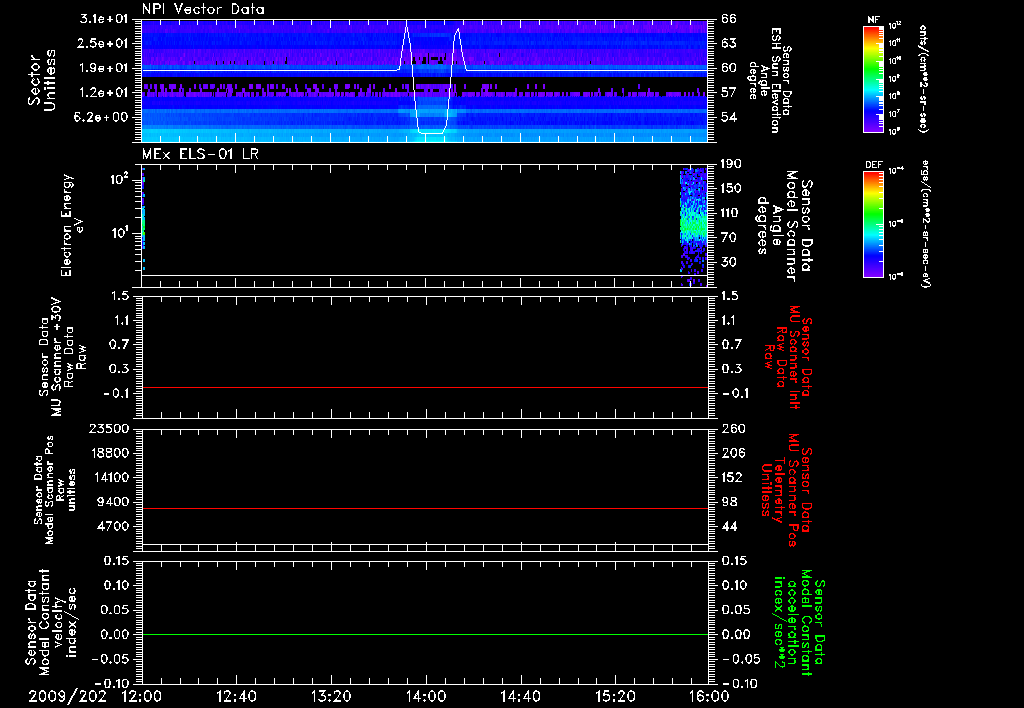The image size is (1024, 708).
Task: Click the '110' scanner angle tick
Action: click(731, 213)
